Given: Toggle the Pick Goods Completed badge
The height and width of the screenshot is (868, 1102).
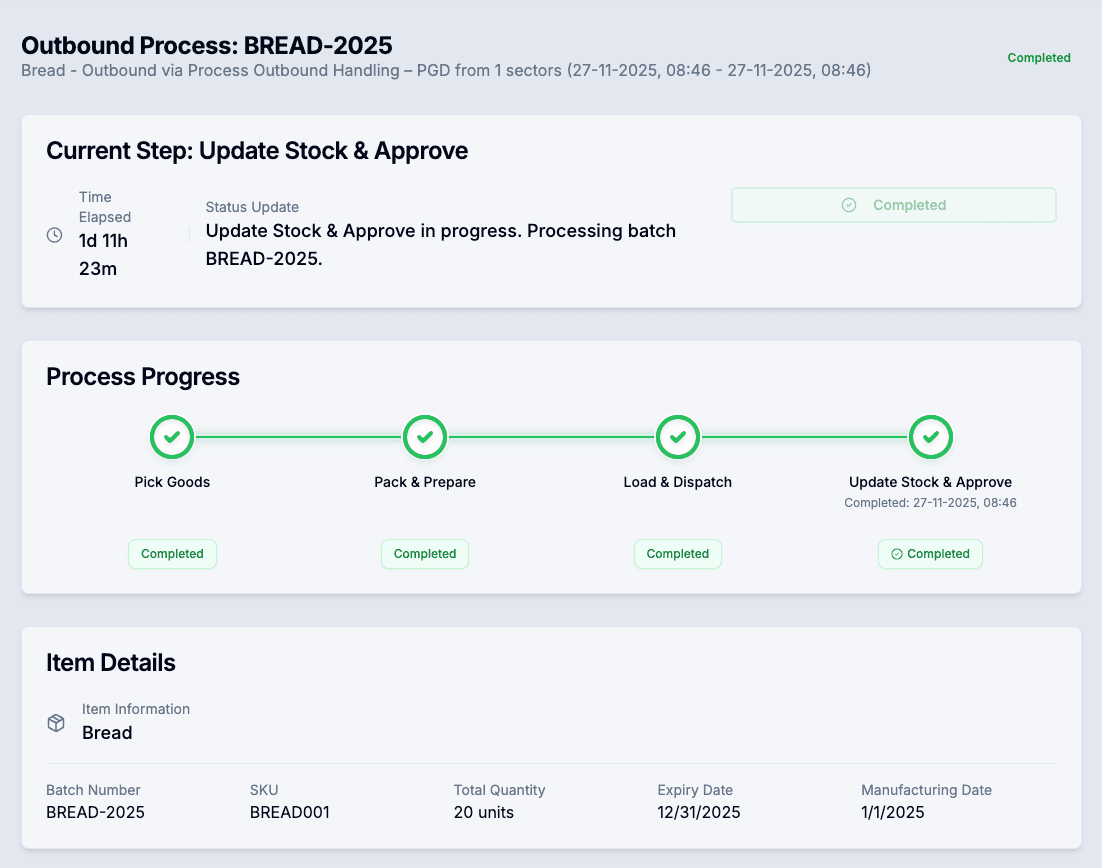Looking at the screenshot, I should pyautogui.click(x=171, y=554).
